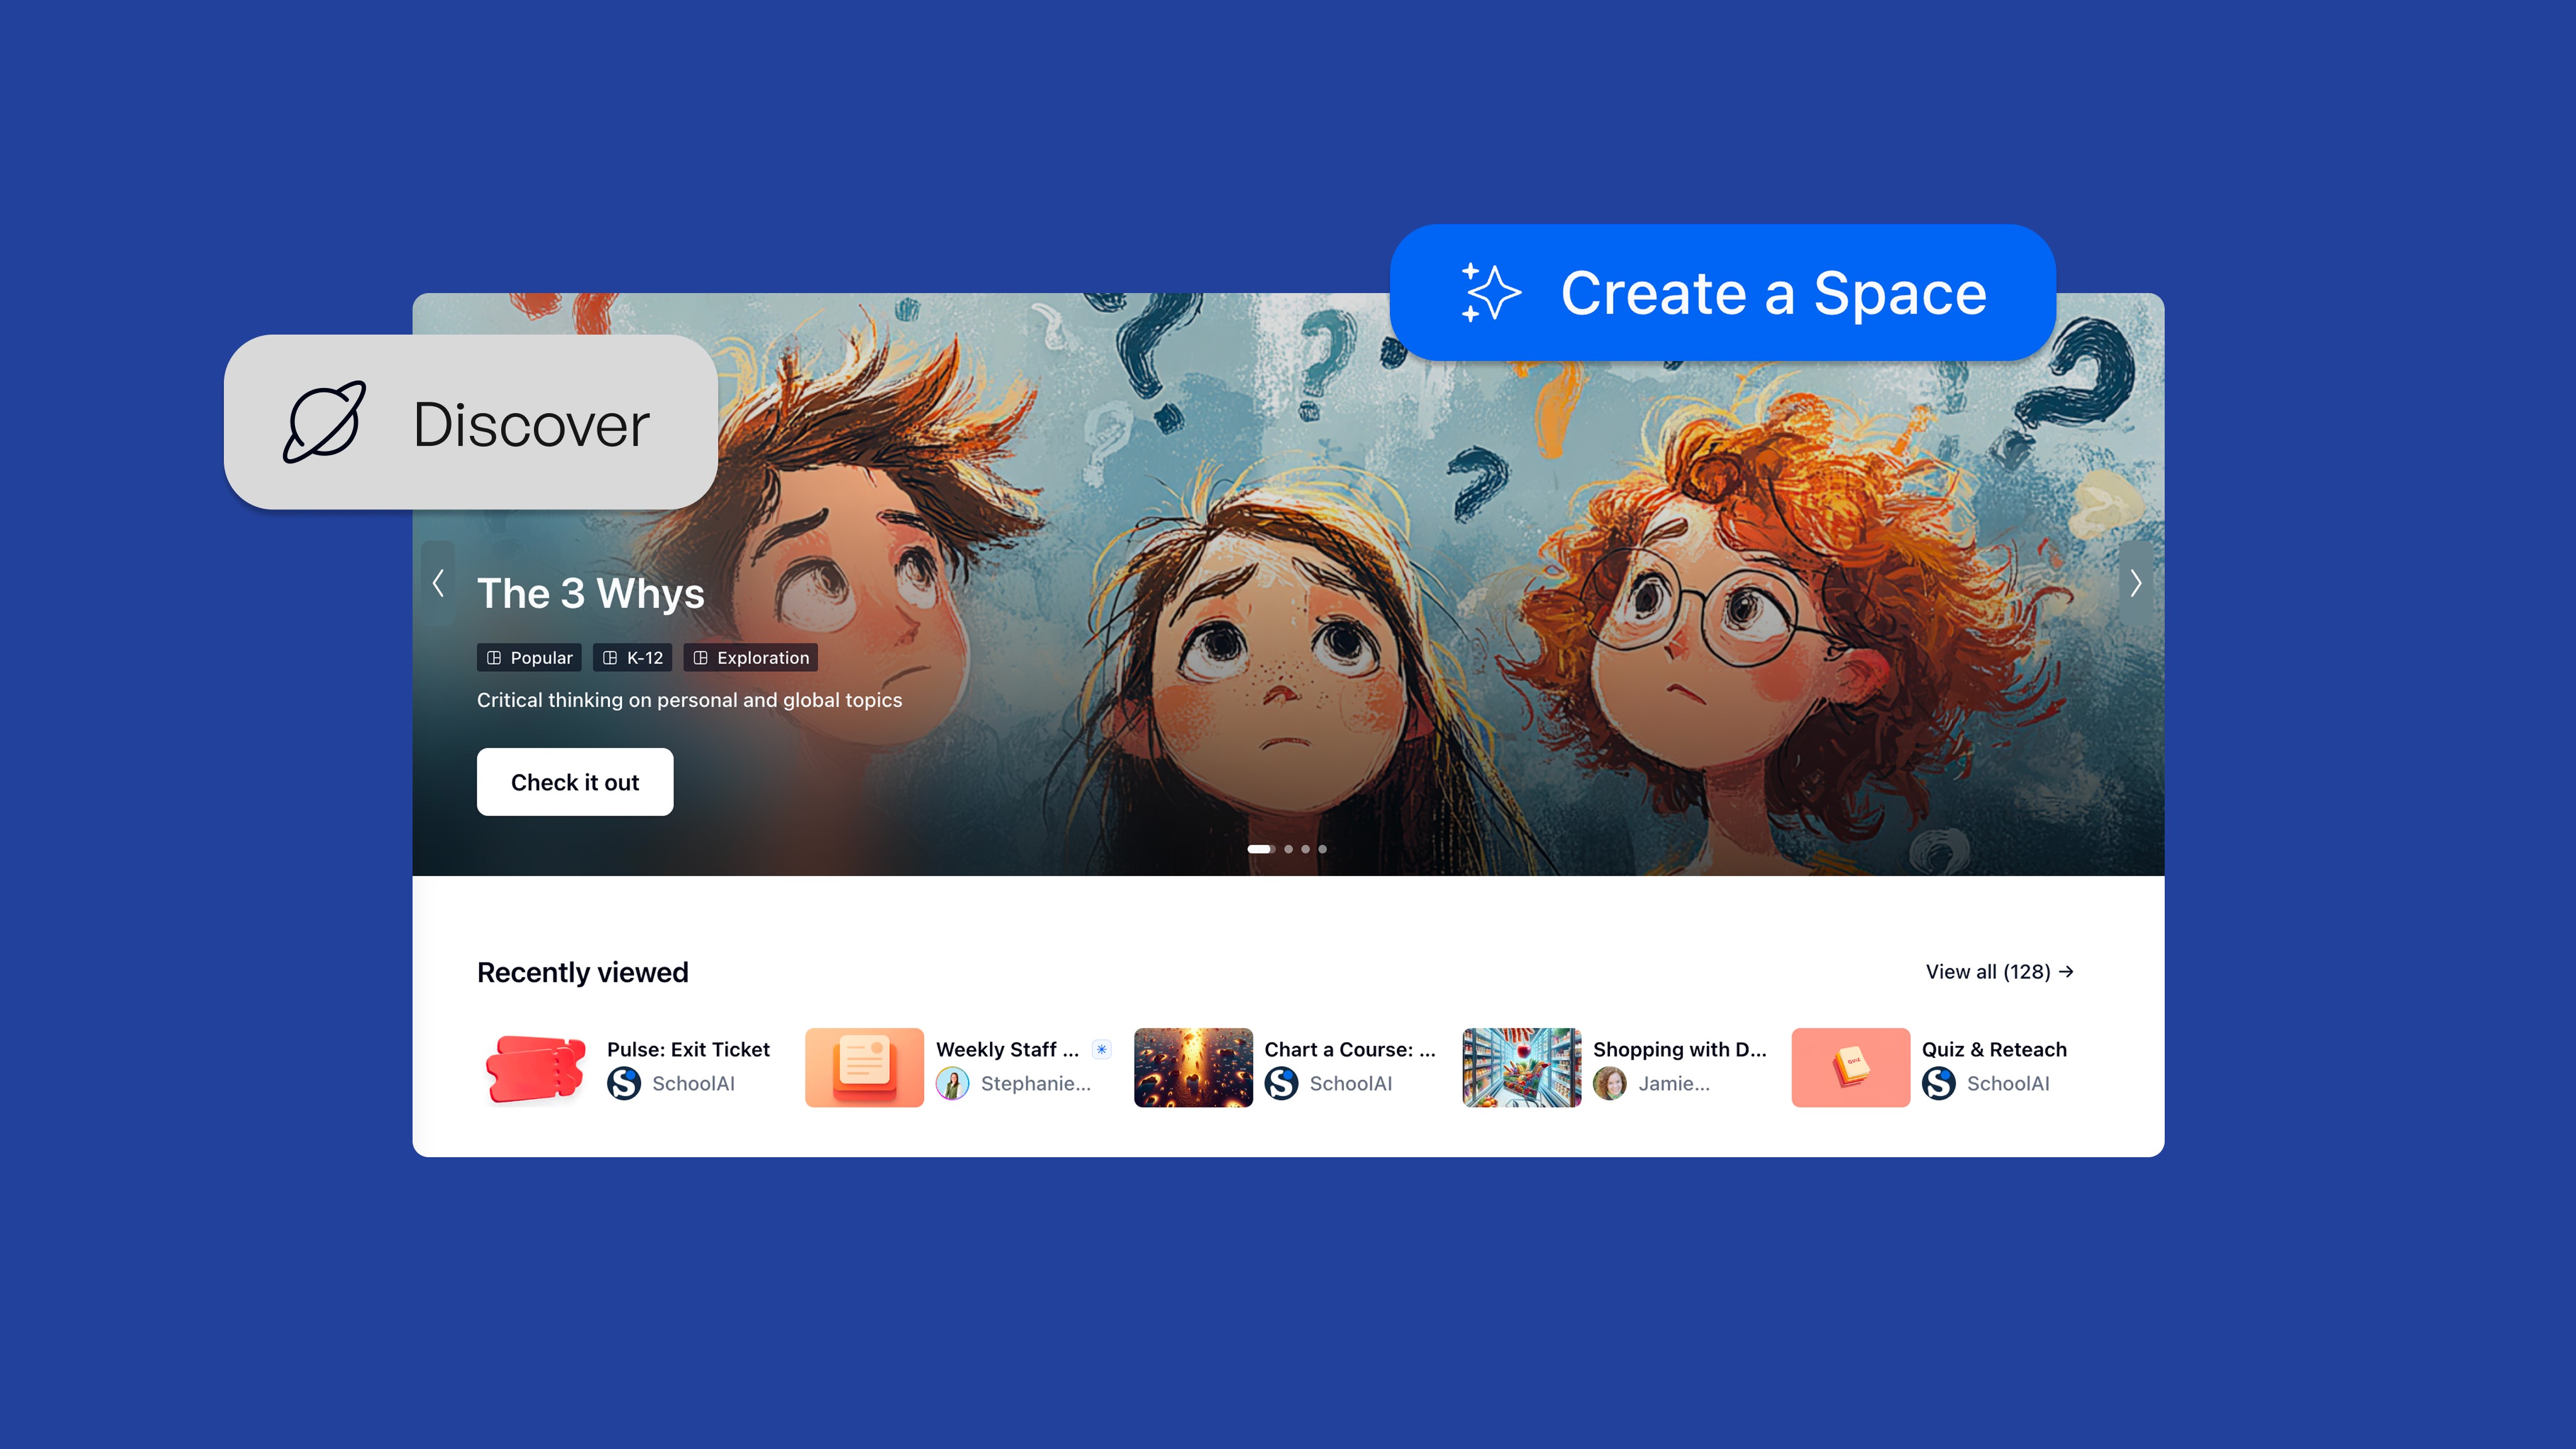Select the second carousel pagination dot
The height and width of the screenshot is (1449, 2576).
(1289, 849)
